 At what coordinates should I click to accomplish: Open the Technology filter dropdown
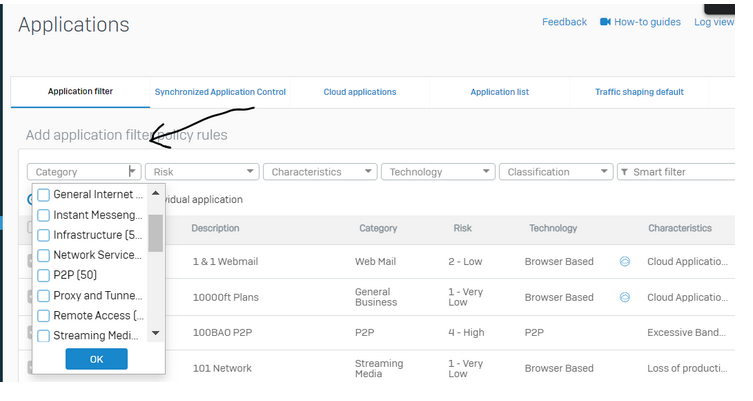[x=438, y=172]
